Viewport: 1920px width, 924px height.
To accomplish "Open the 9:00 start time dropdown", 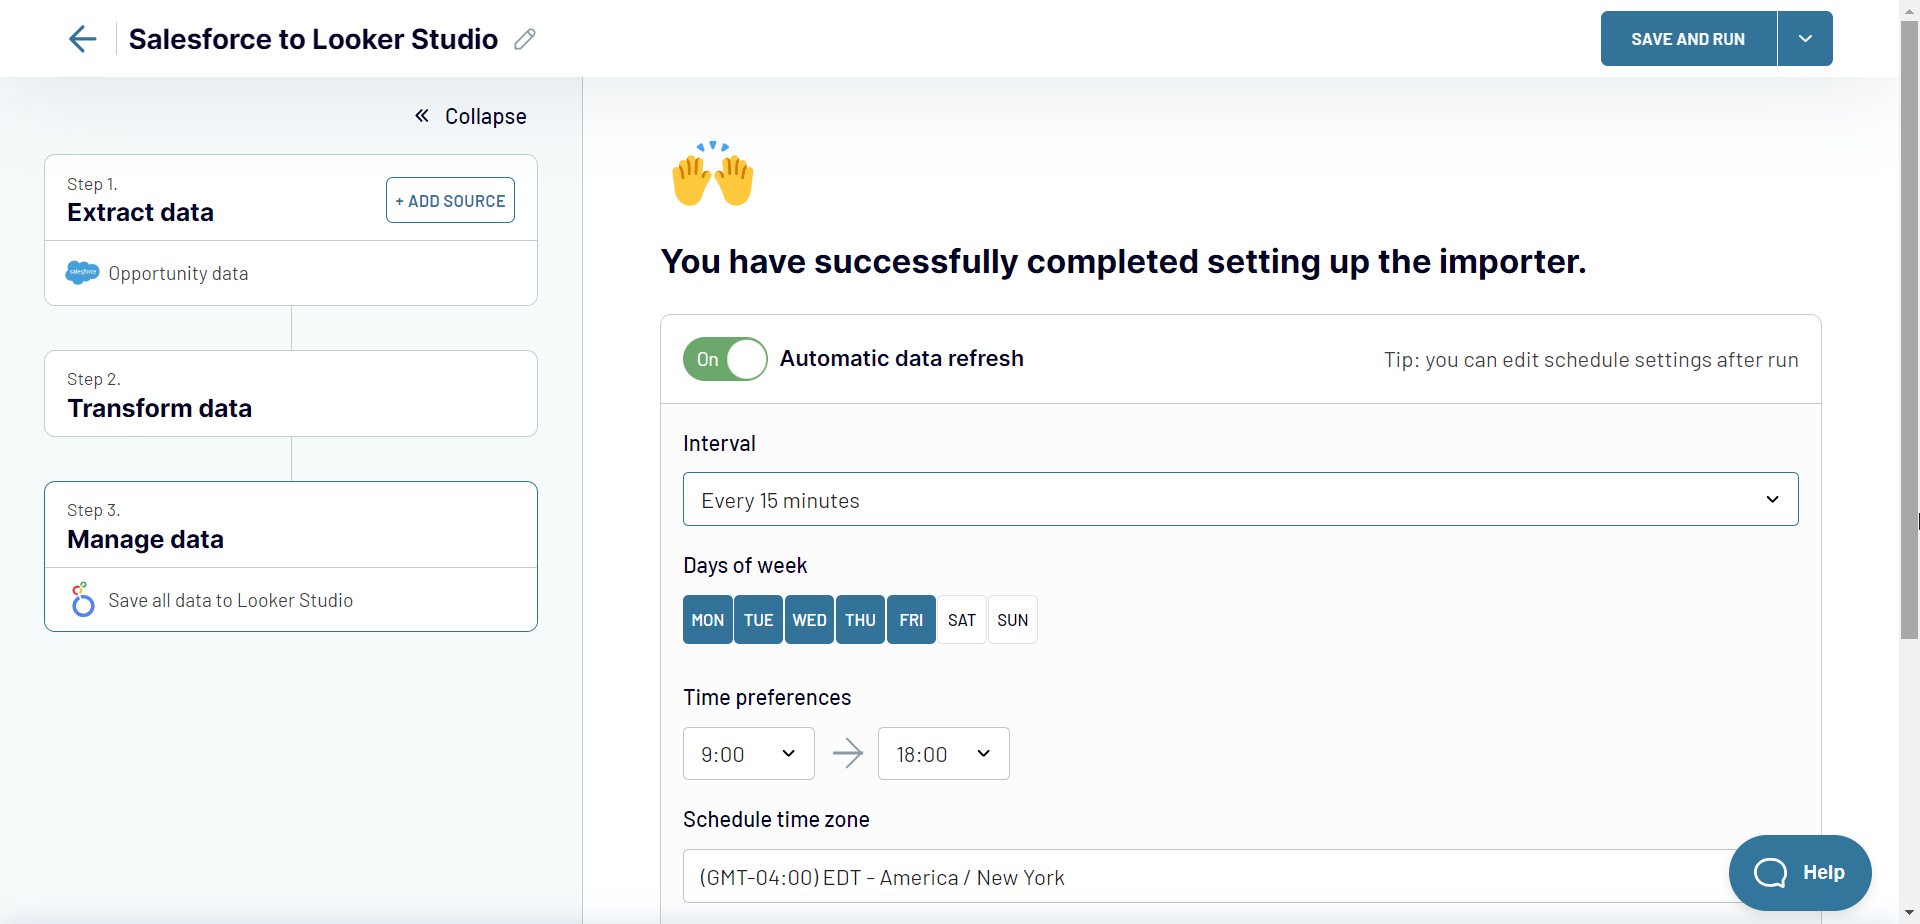I will coord(747,753).
